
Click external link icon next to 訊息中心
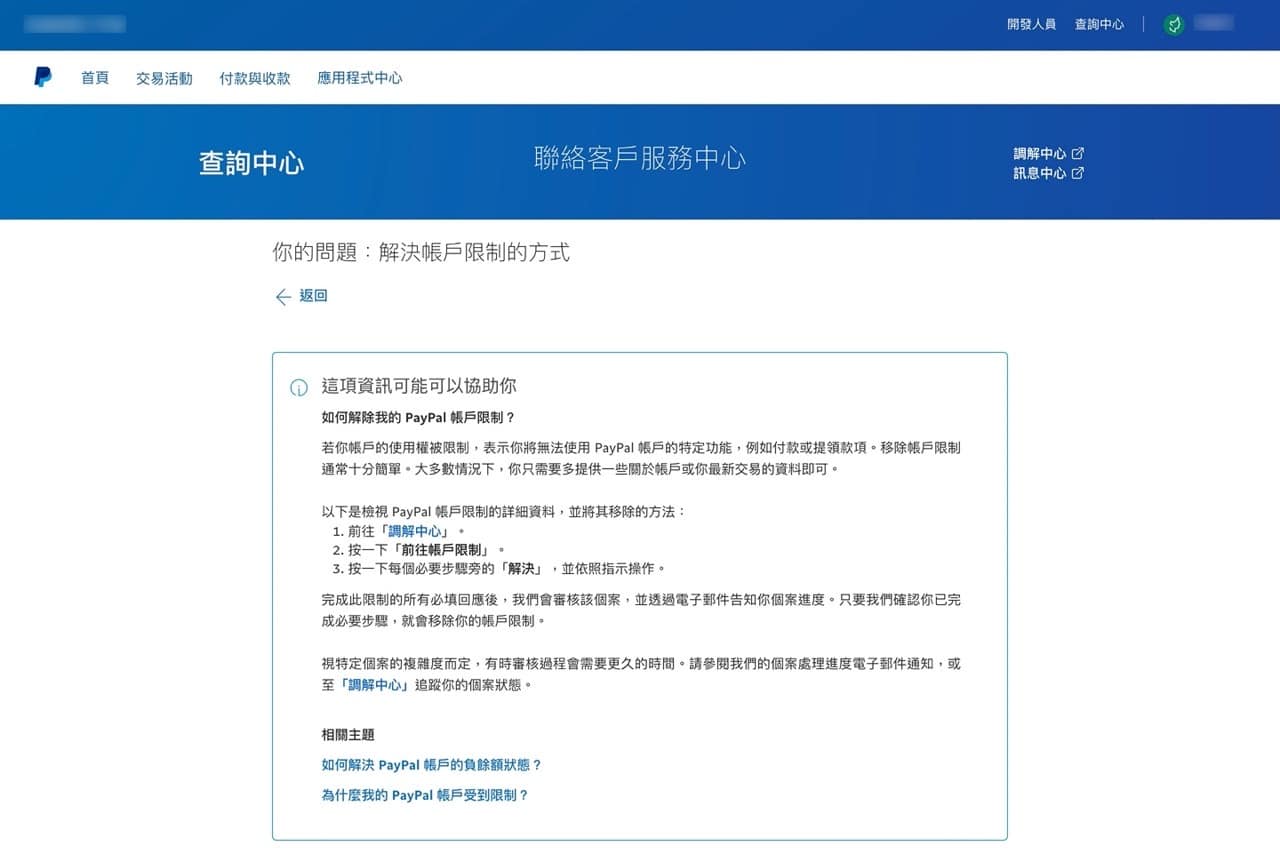pos(1078,173)
